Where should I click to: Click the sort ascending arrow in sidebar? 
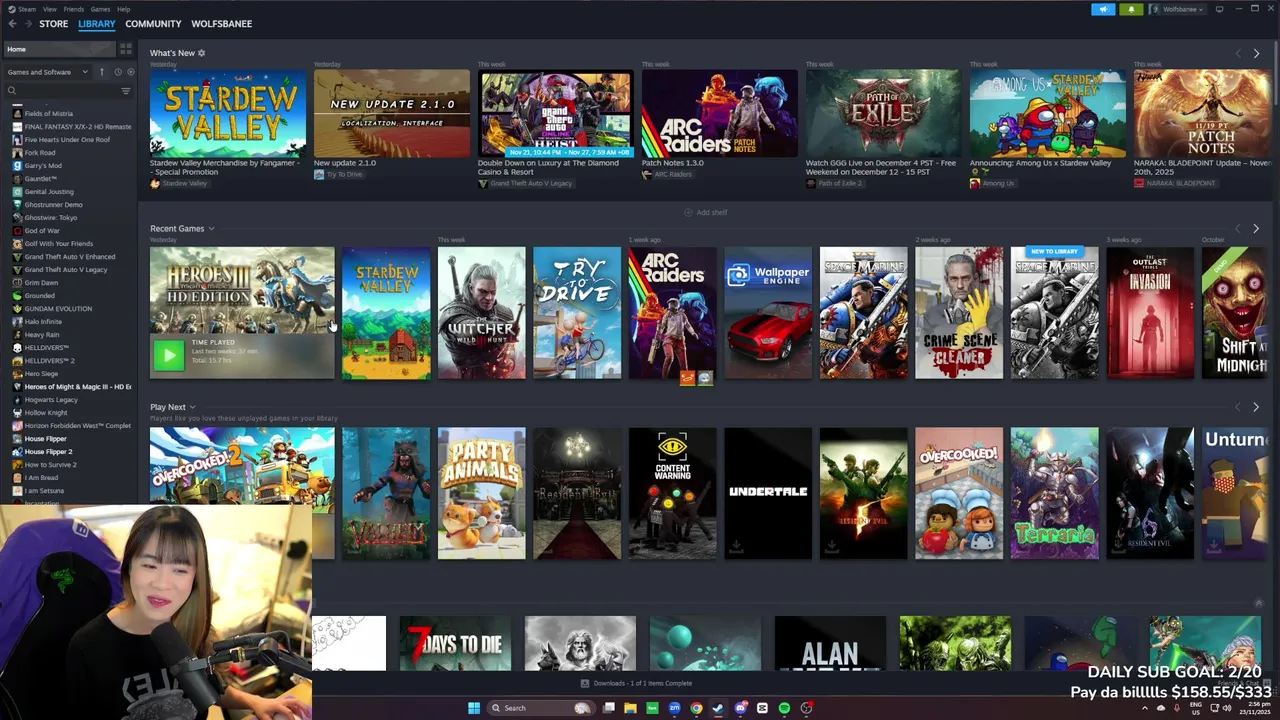coord(101,72)
